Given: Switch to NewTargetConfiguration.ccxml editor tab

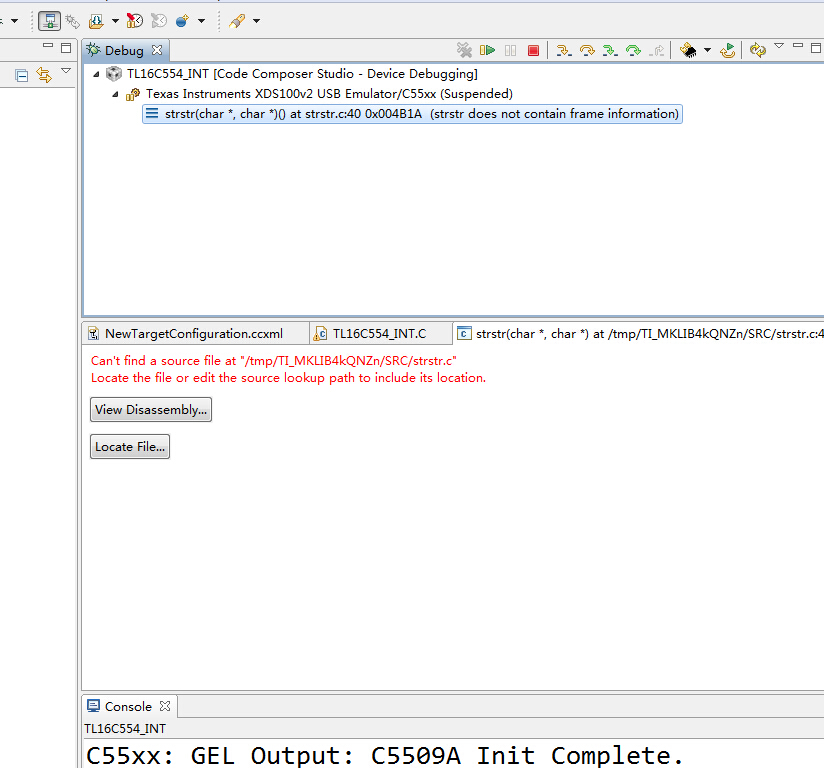Looking at the screenshot, I should [194, 334].
